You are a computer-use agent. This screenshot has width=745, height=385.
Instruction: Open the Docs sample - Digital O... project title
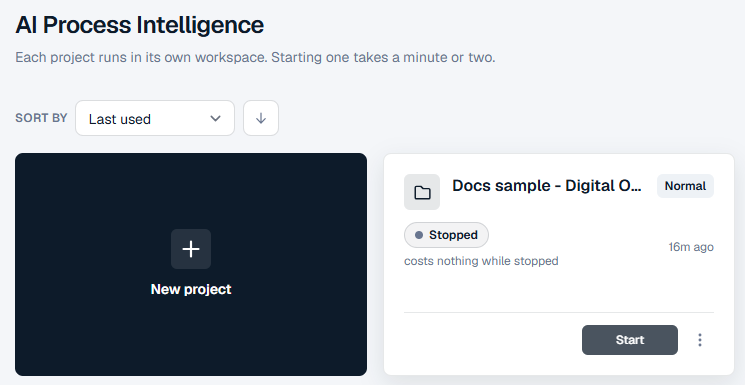[x=546, y=186]
